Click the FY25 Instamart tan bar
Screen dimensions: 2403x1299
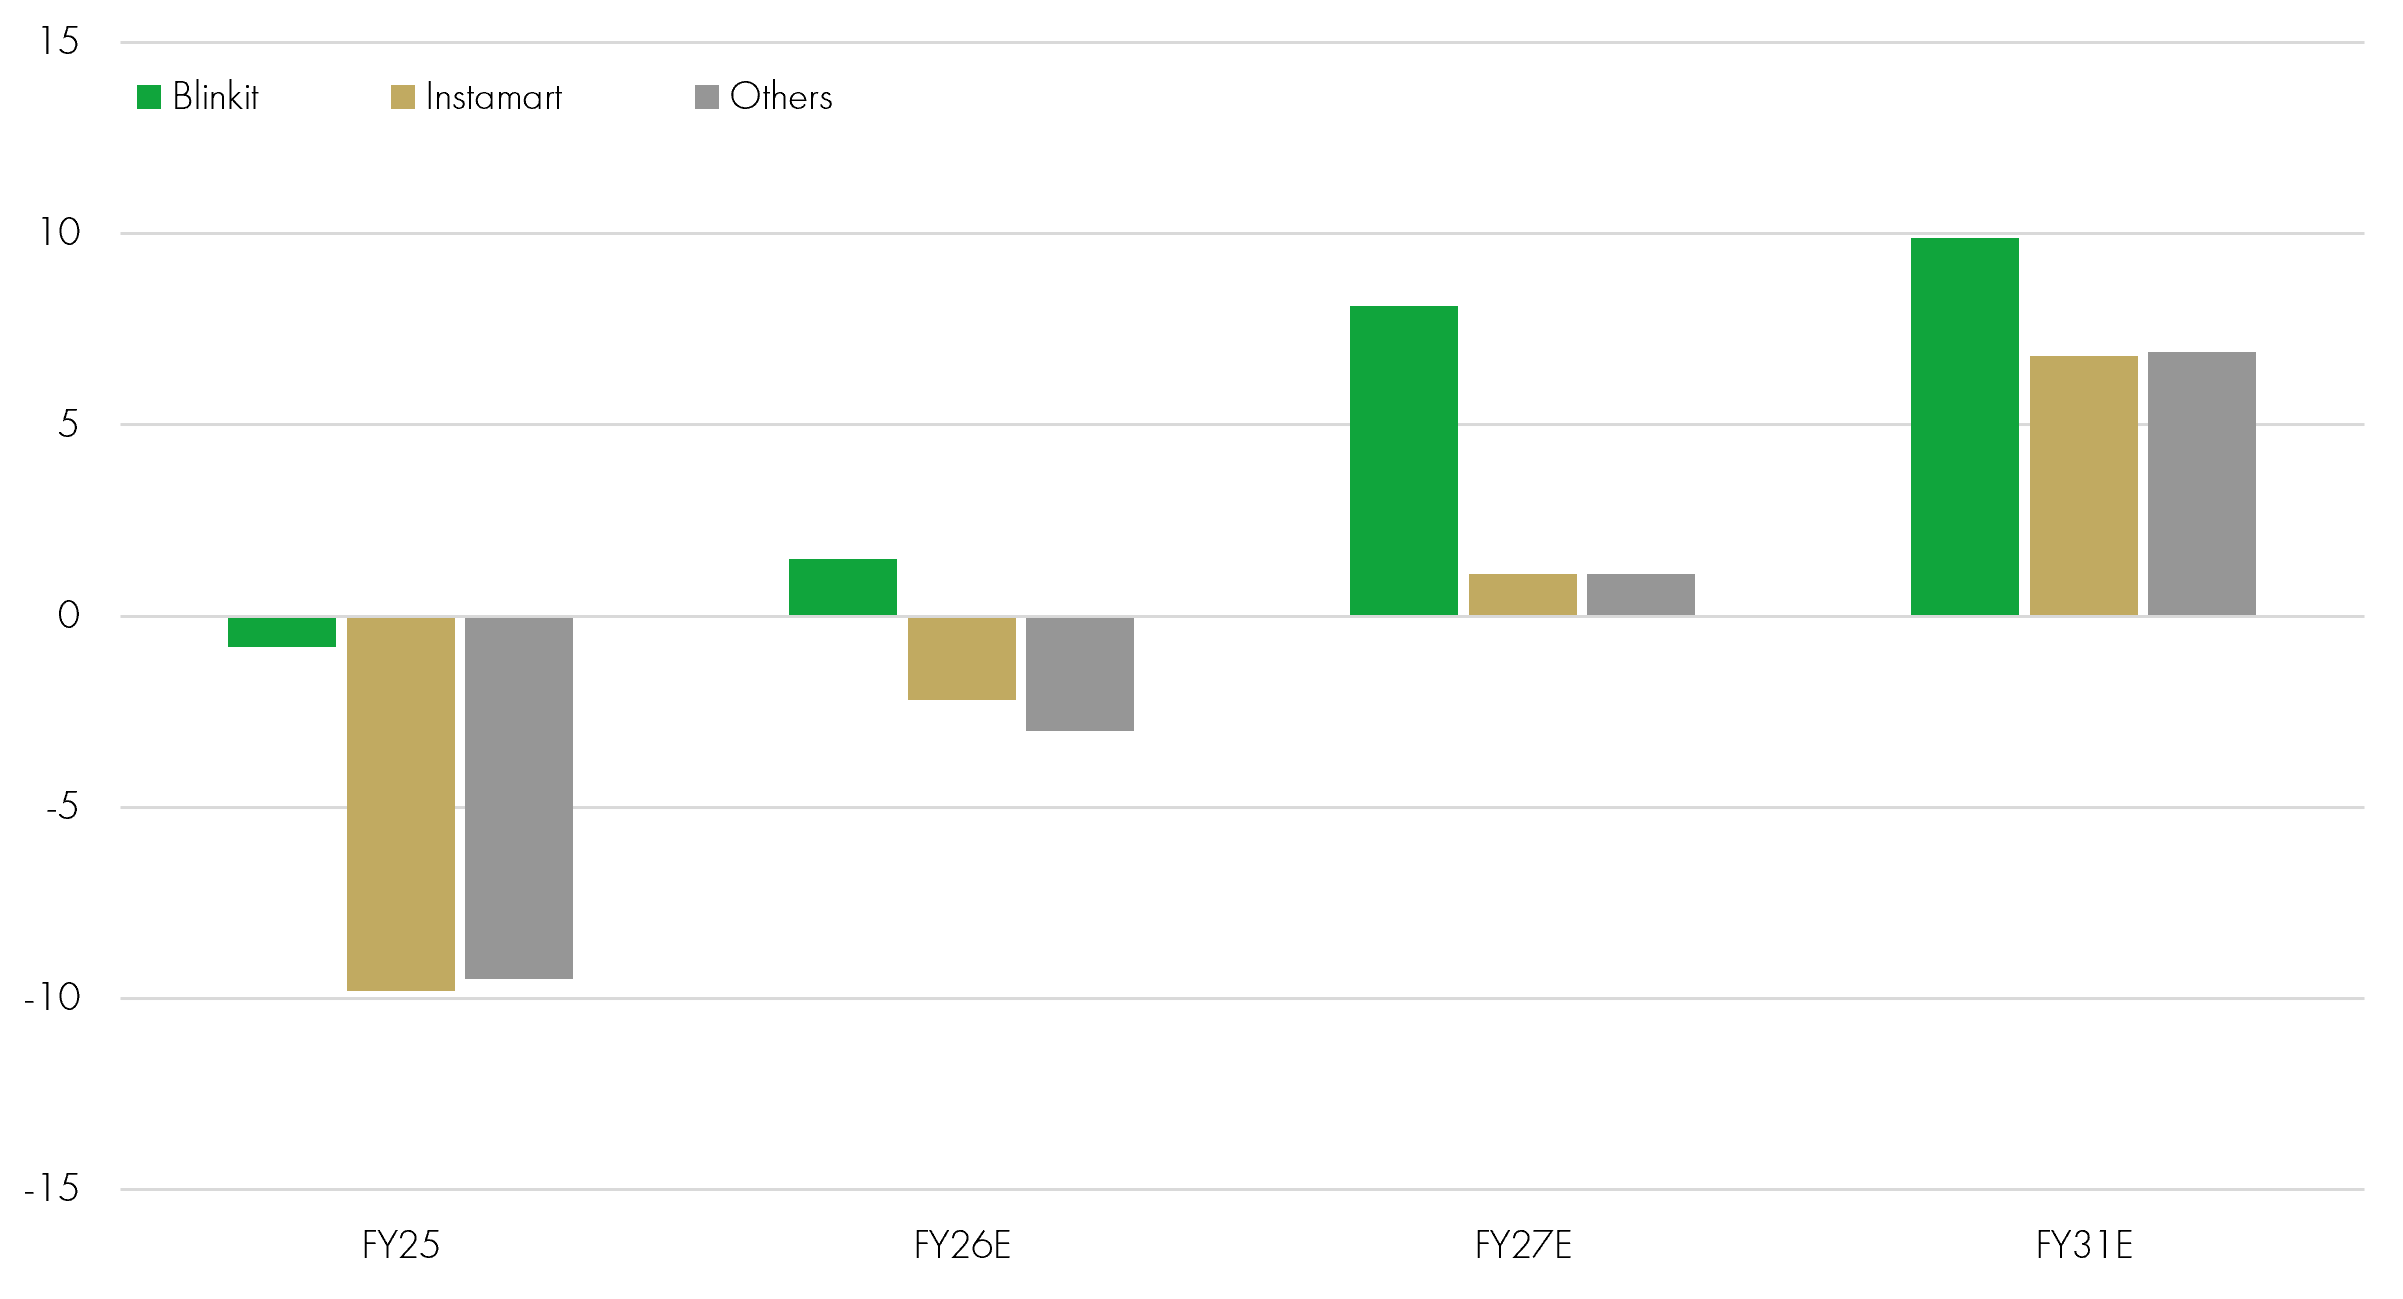tap(401, 804)
